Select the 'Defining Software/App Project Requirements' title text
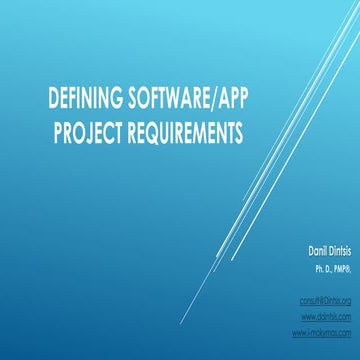Screen dimensions: 360x360 coord(148,116)
